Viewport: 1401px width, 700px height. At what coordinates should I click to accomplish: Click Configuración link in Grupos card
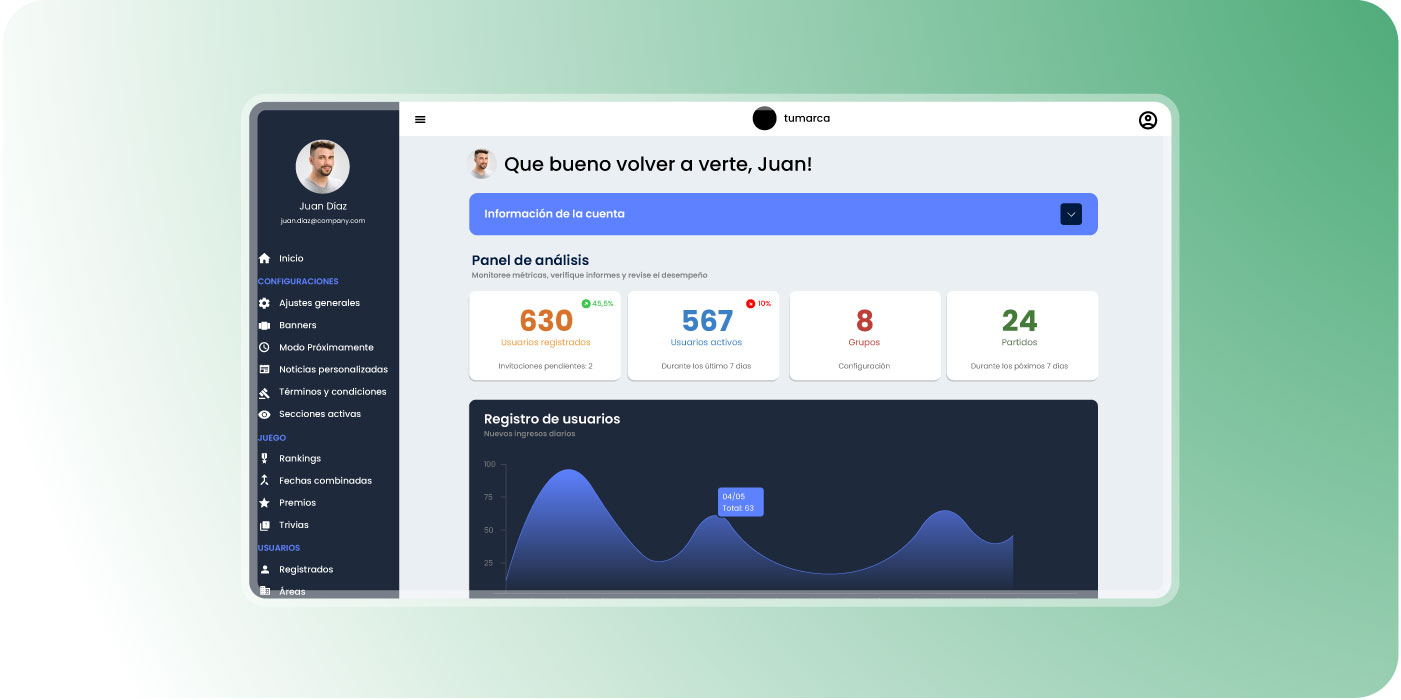coord(864,366)
